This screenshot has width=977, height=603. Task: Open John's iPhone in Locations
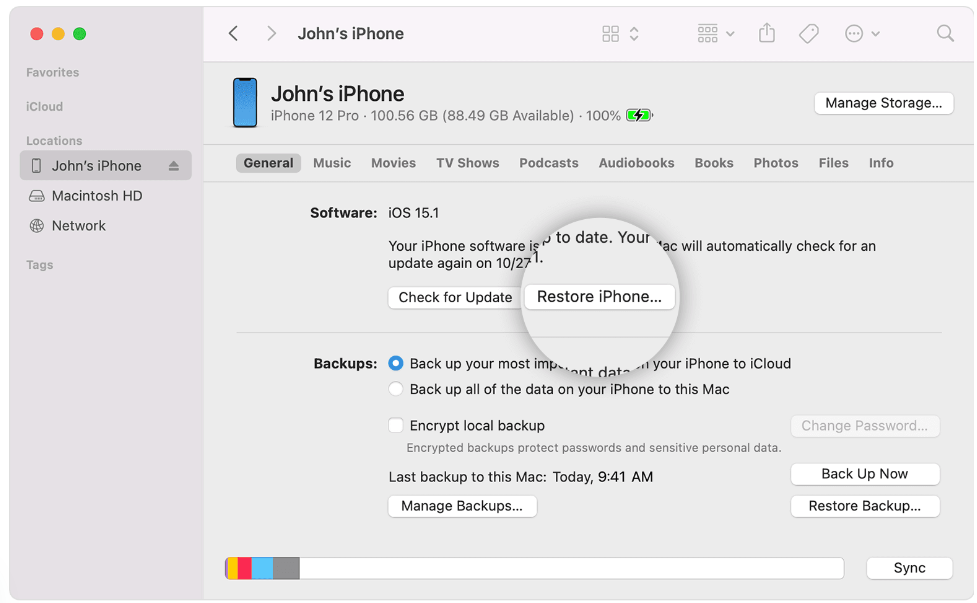(x=105, y=166)
